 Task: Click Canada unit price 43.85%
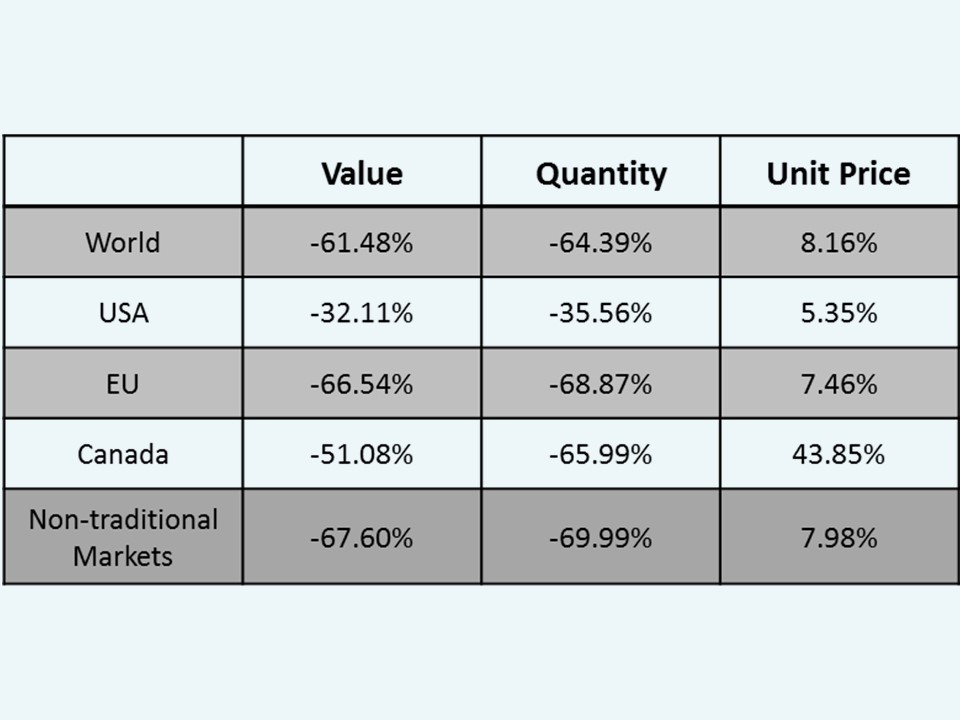point(838,454)
